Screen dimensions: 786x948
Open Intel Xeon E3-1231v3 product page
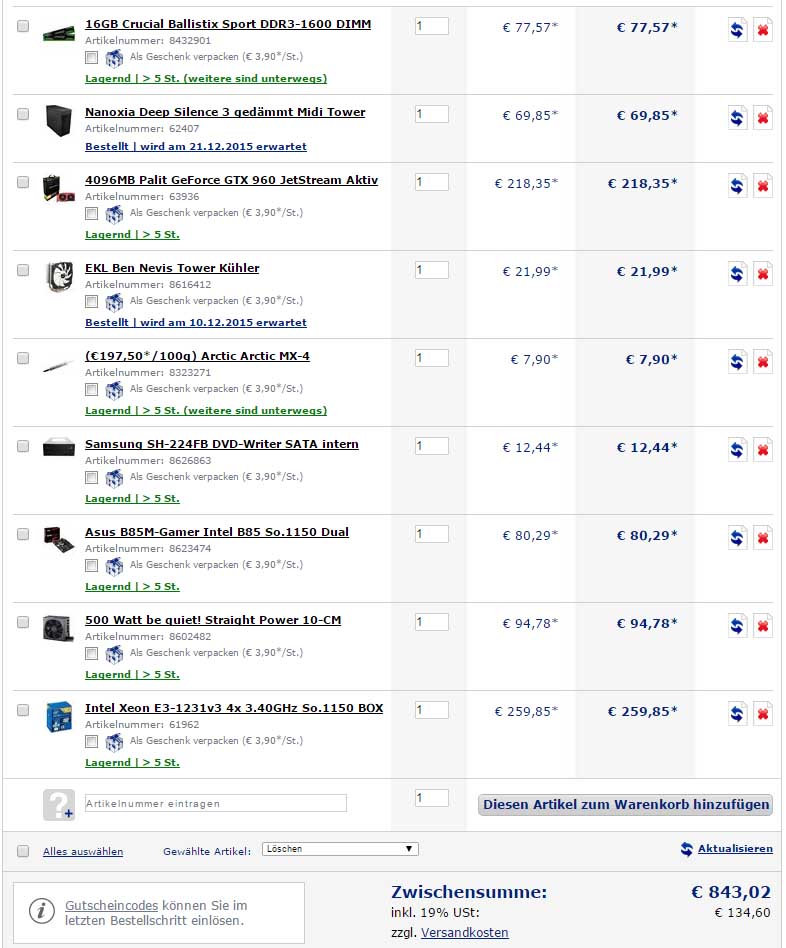[x=234, y=708]
